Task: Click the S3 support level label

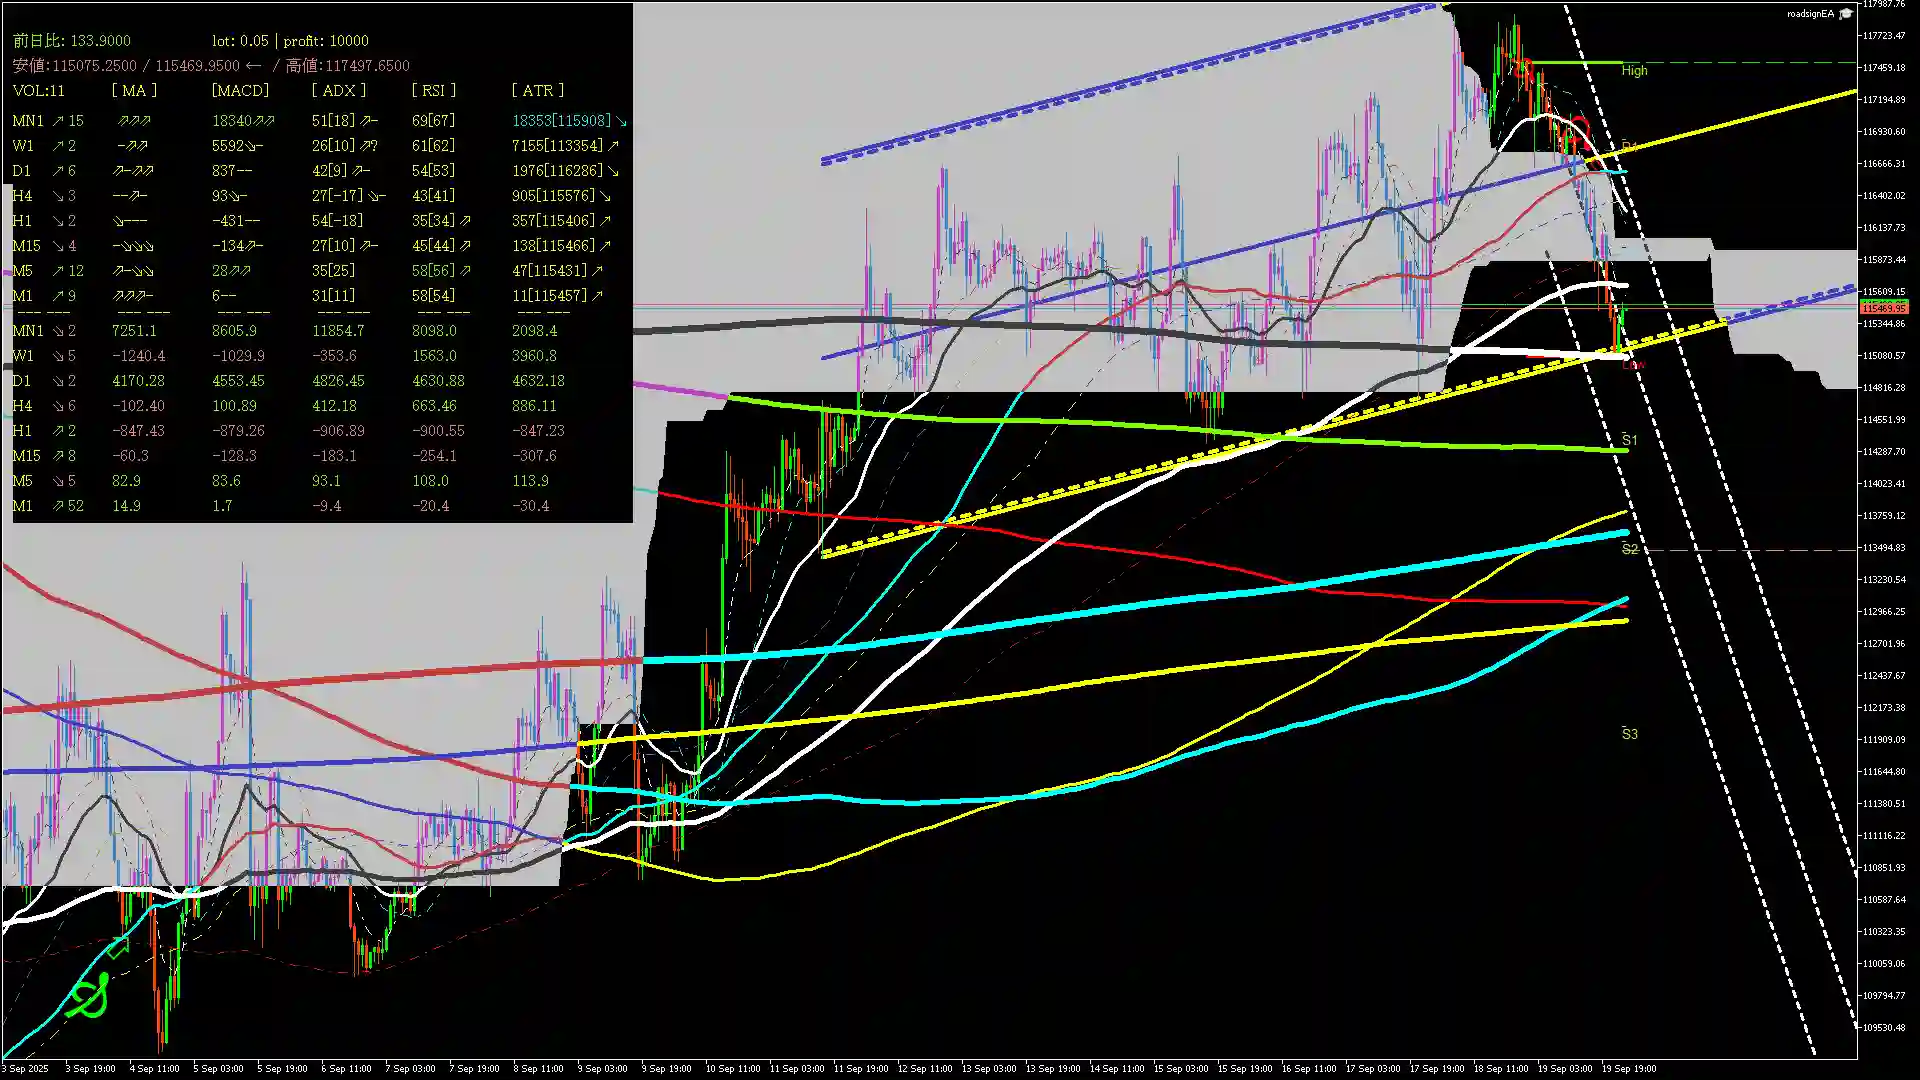Action: click(1629, 734)
